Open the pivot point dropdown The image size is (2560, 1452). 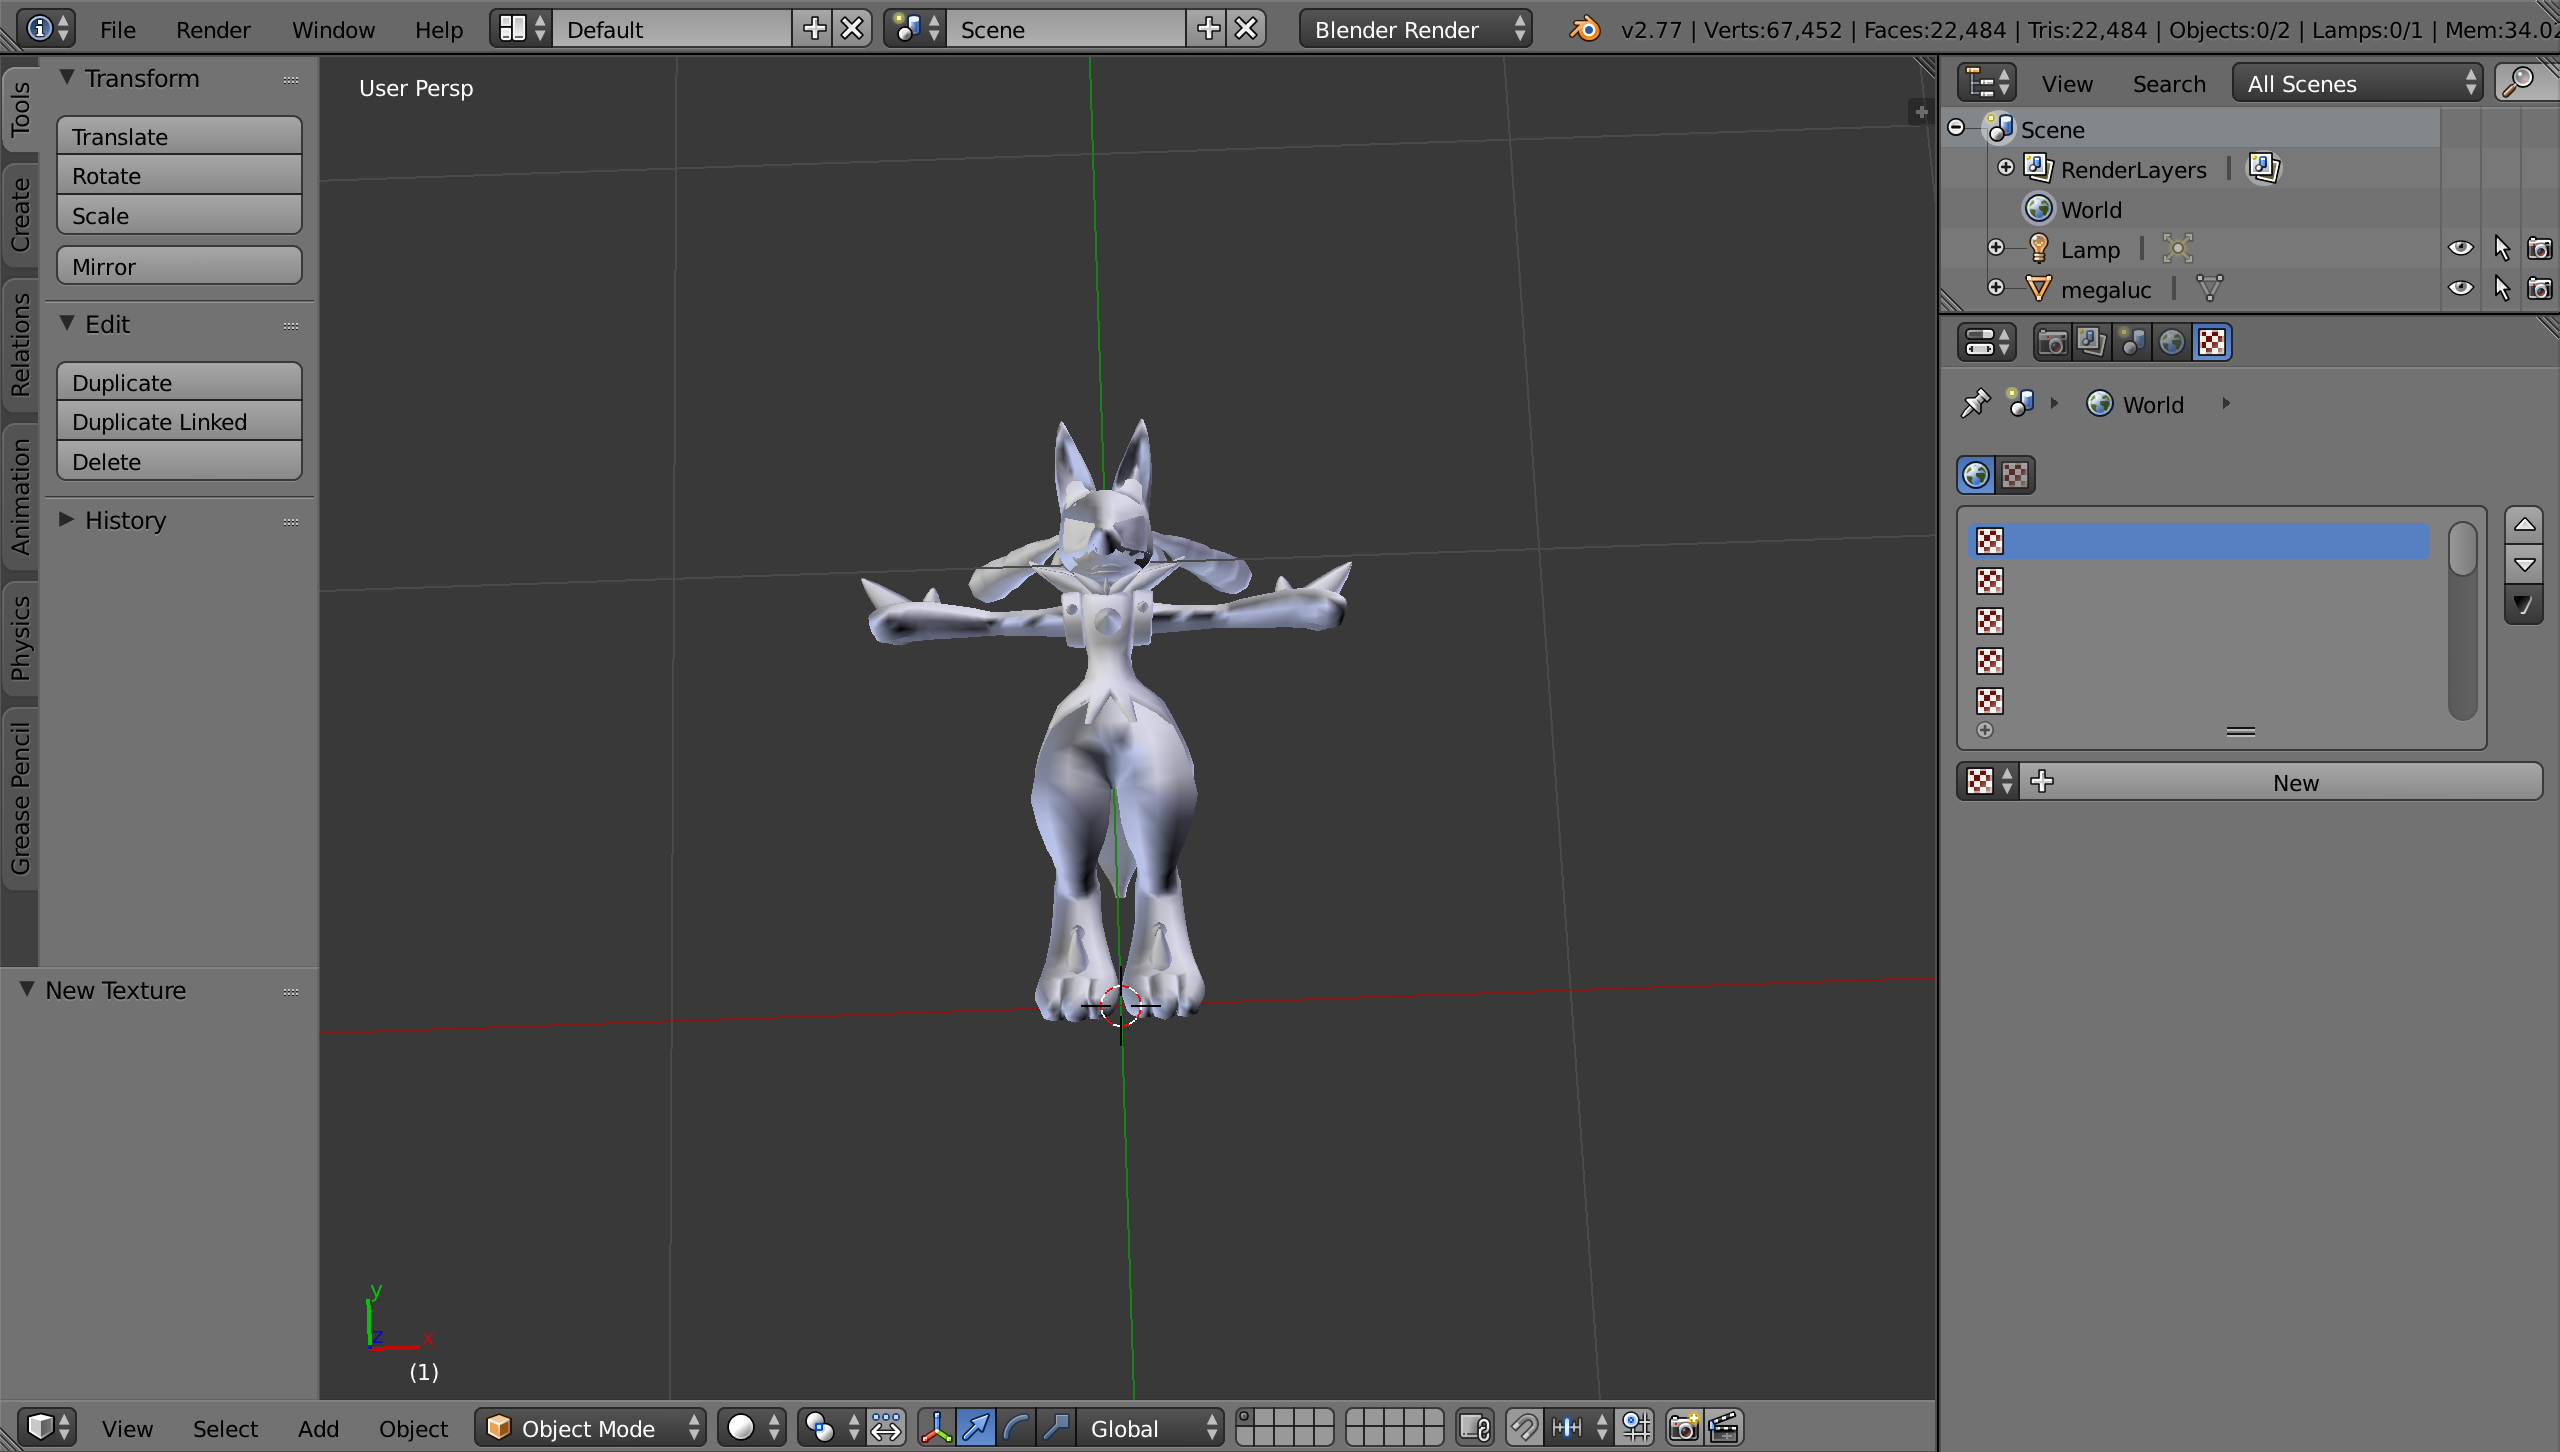tap(832, 1427)
